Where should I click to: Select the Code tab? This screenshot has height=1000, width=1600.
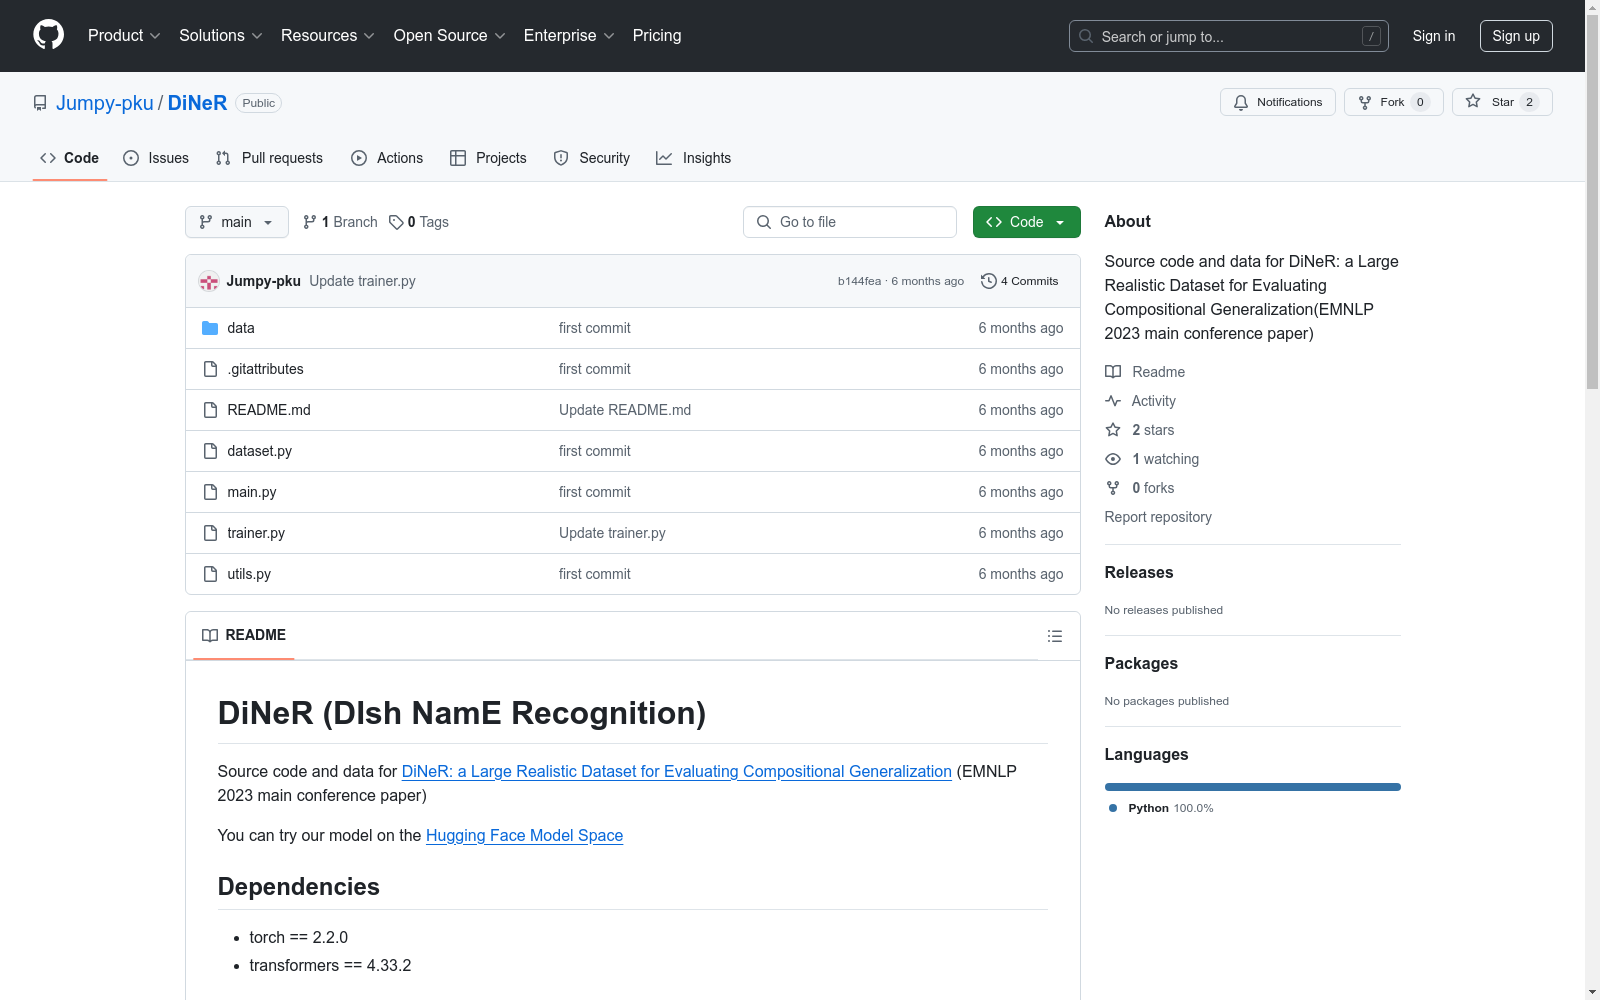pyautogui.click(x=70, y=158)
